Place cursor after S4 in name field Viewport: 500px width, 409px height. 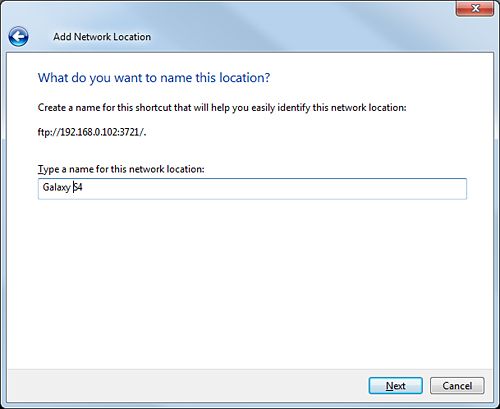coord(83,187)
